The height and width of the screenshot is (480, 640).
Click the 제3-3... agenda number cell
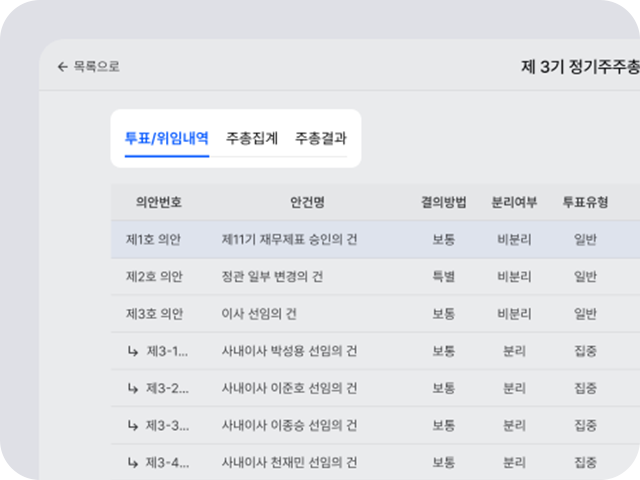167,426
